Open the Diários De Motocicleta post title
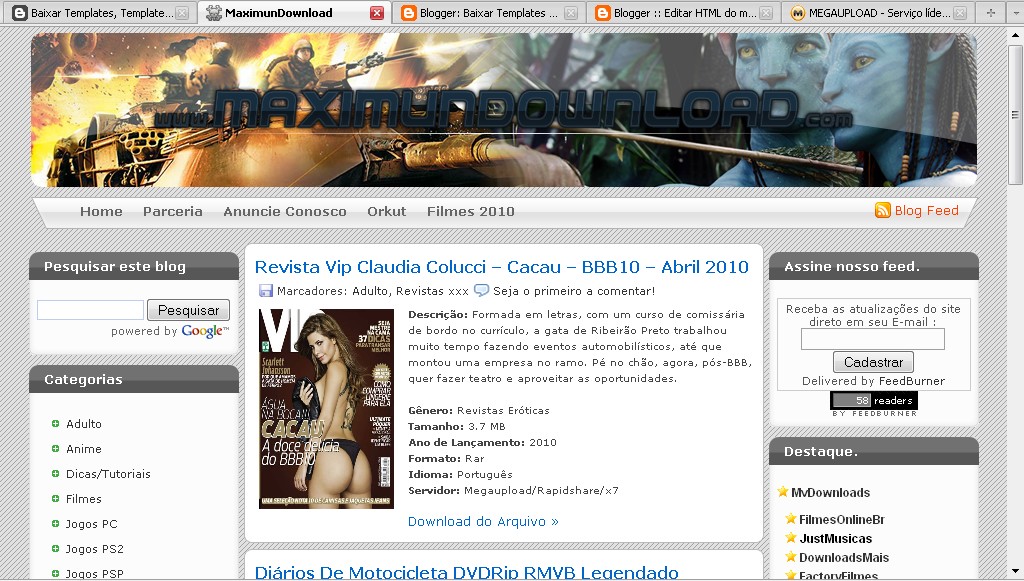1024x581 pixels. (x=466, y=573)
